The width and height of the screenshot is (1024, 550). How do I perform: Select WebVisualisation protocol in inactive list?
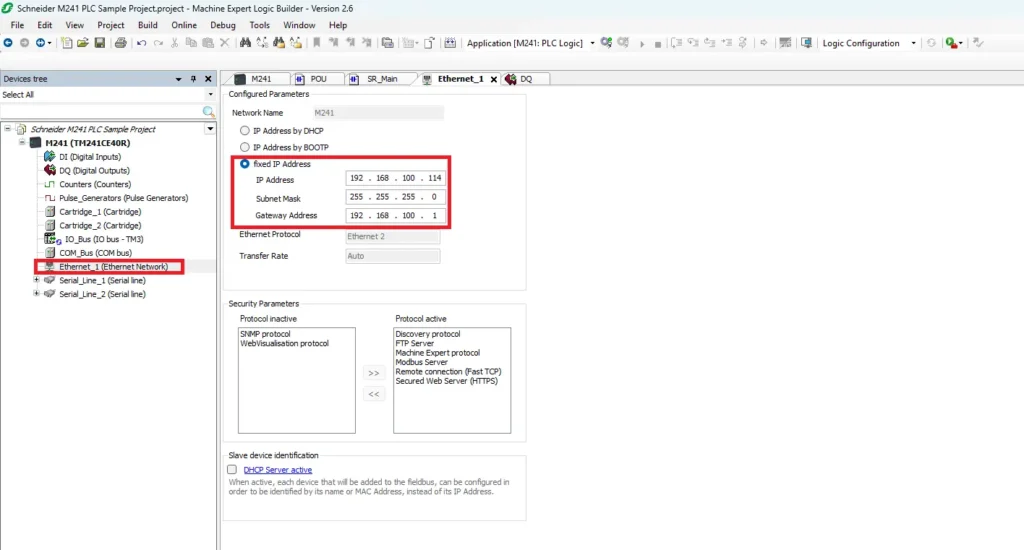point(284,343)
